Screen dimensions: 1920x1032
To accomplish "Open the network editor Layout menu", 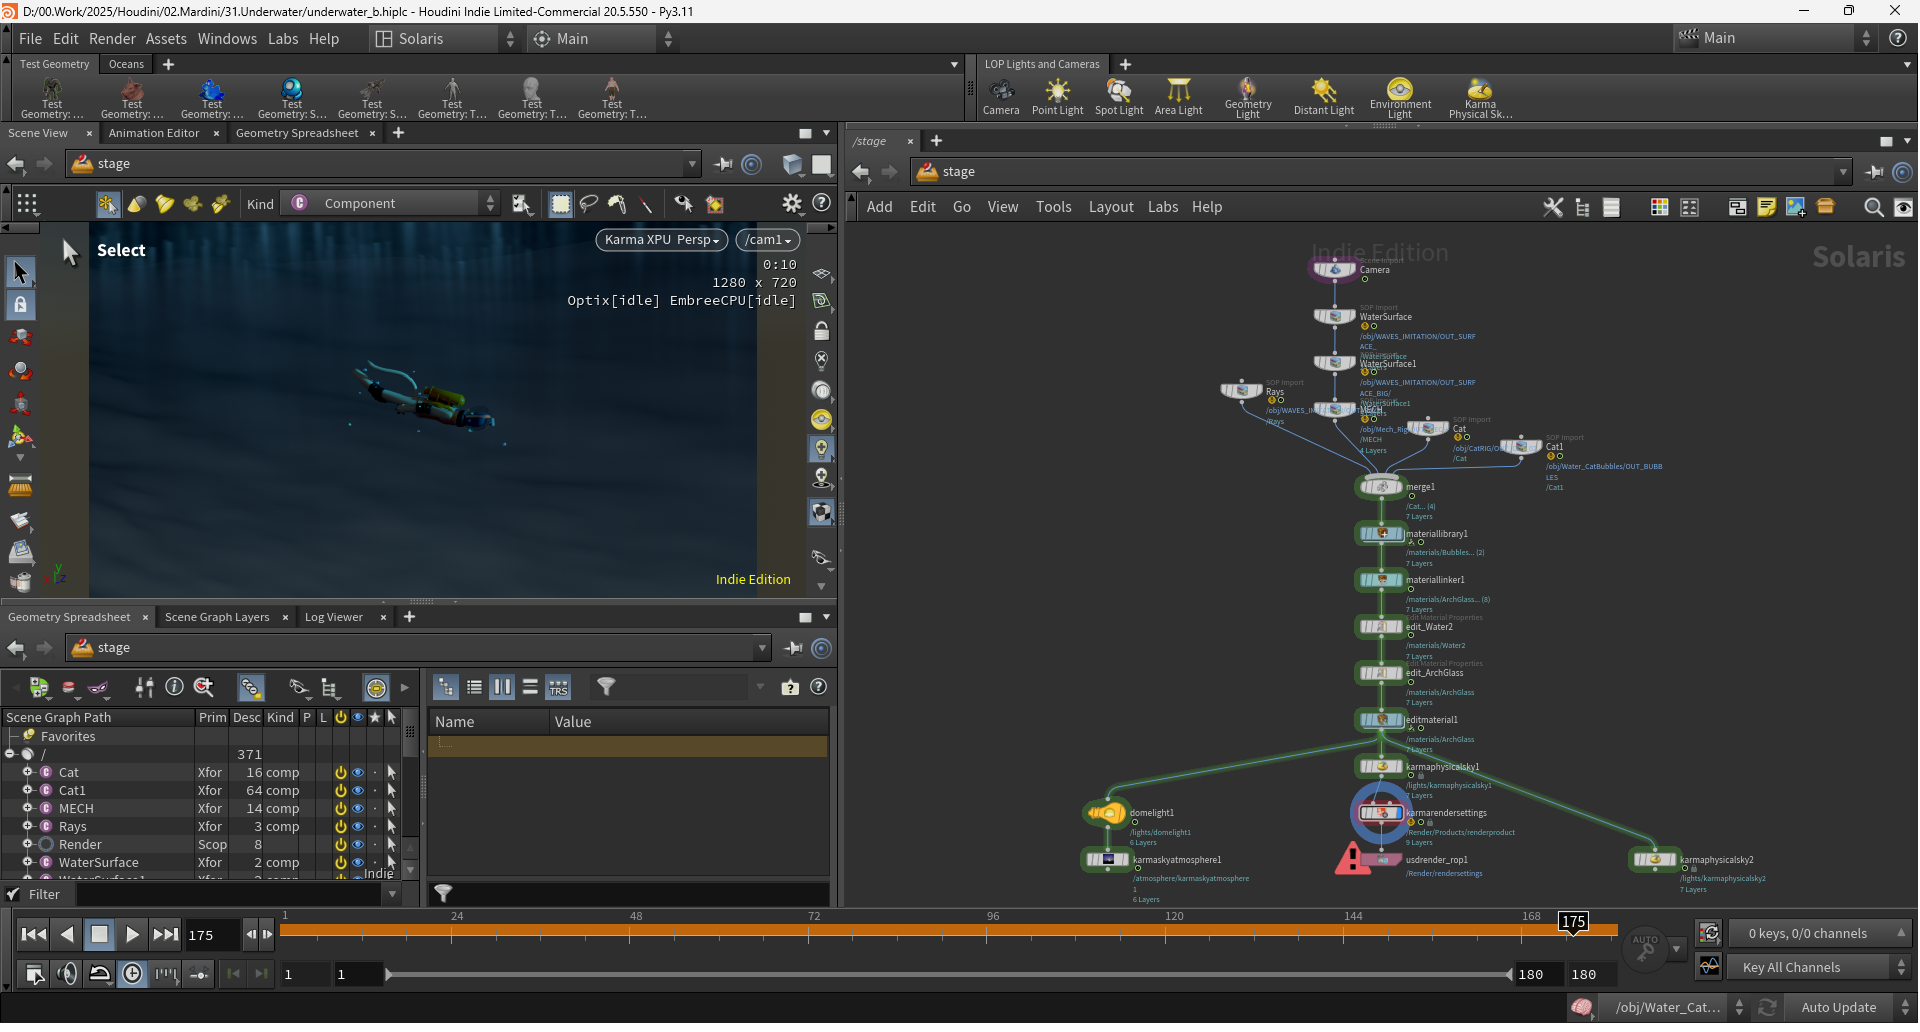I will tap(1111, 207).
